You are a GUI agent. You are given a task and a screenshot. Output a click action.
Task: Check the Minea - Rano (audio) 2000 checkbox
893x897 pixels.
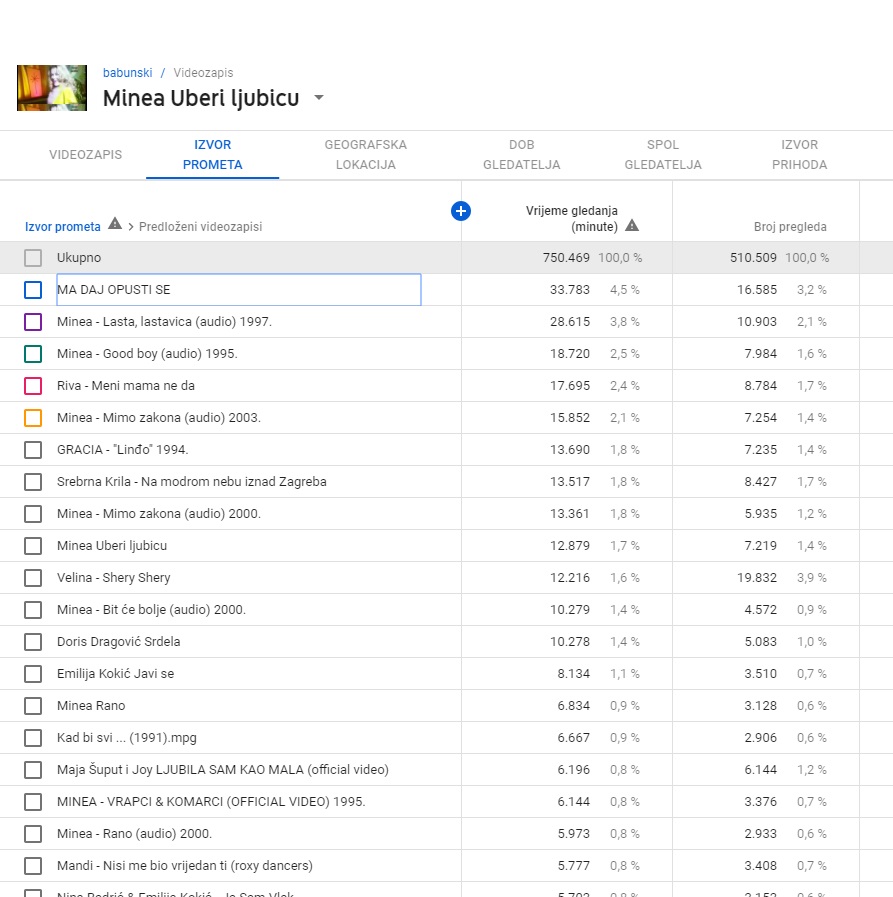[33, 834]
